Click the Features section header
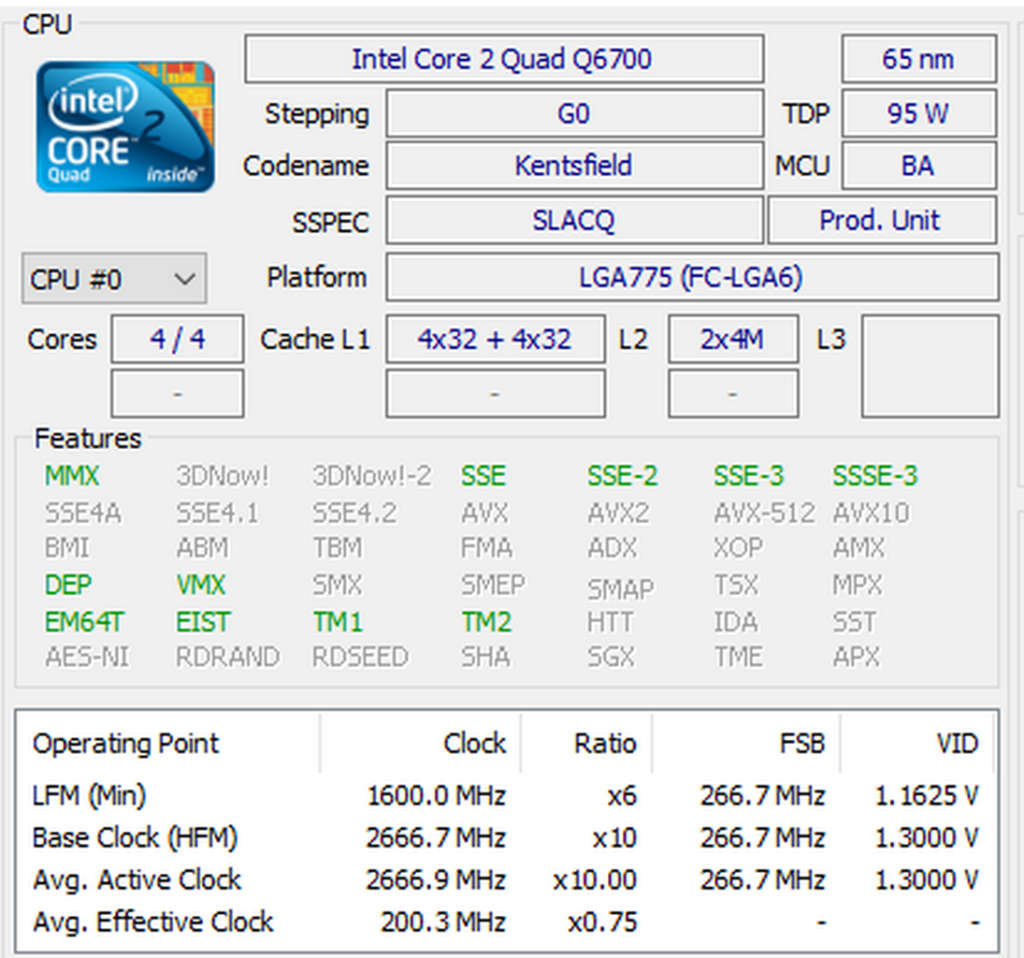 (x=88, y=439)
